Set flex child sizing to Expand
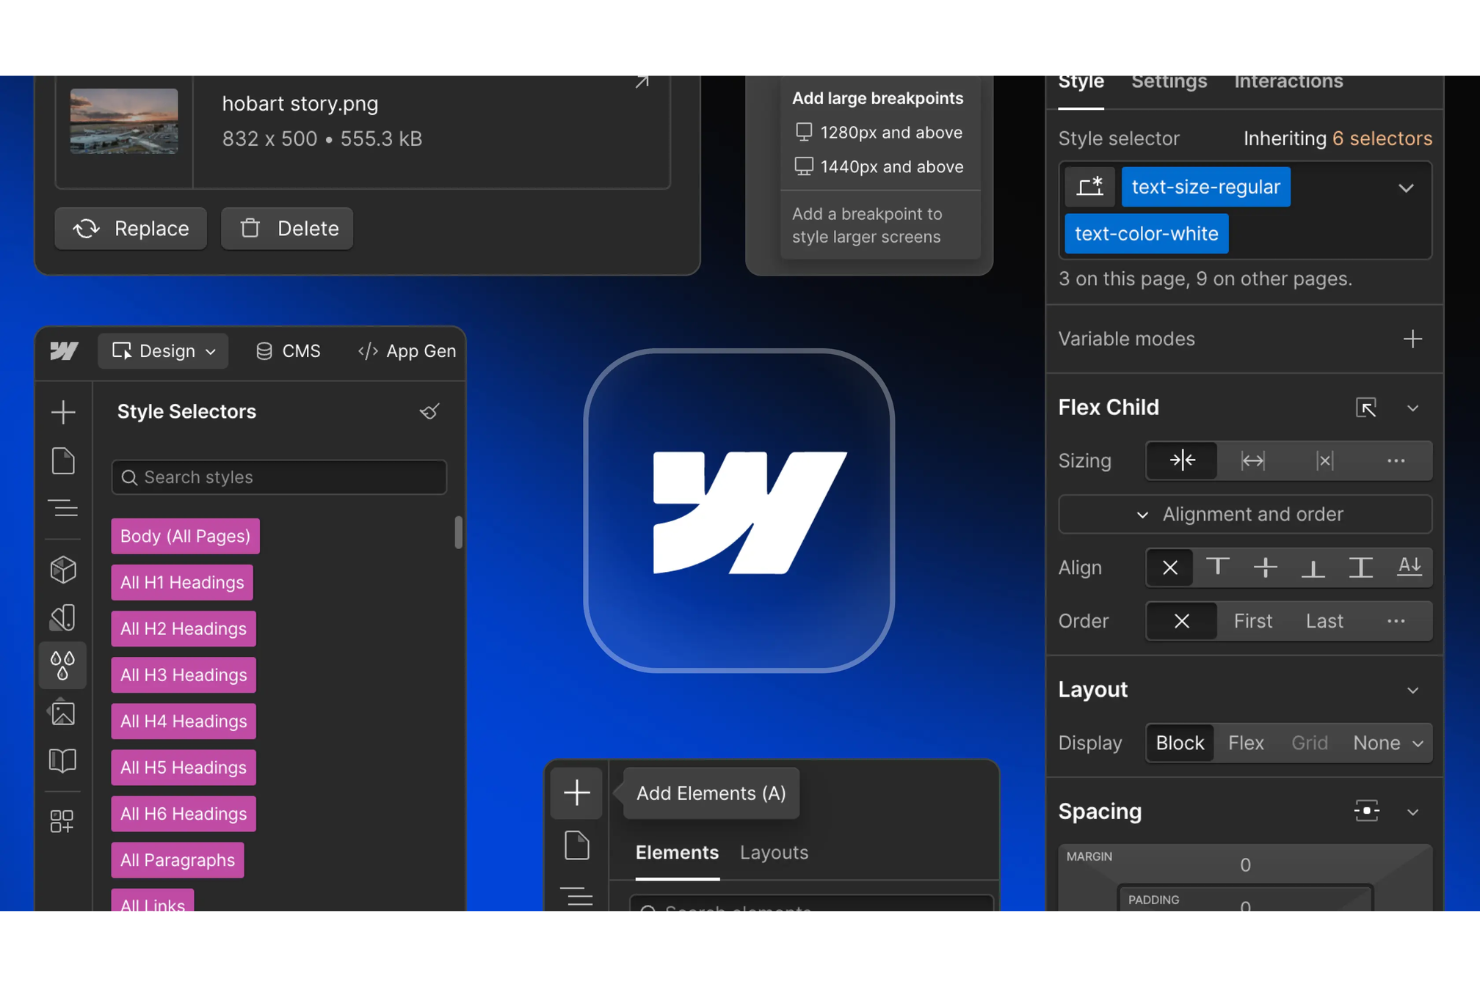The height and width of the screenshot is (987, 1480). pos(1252,460)
